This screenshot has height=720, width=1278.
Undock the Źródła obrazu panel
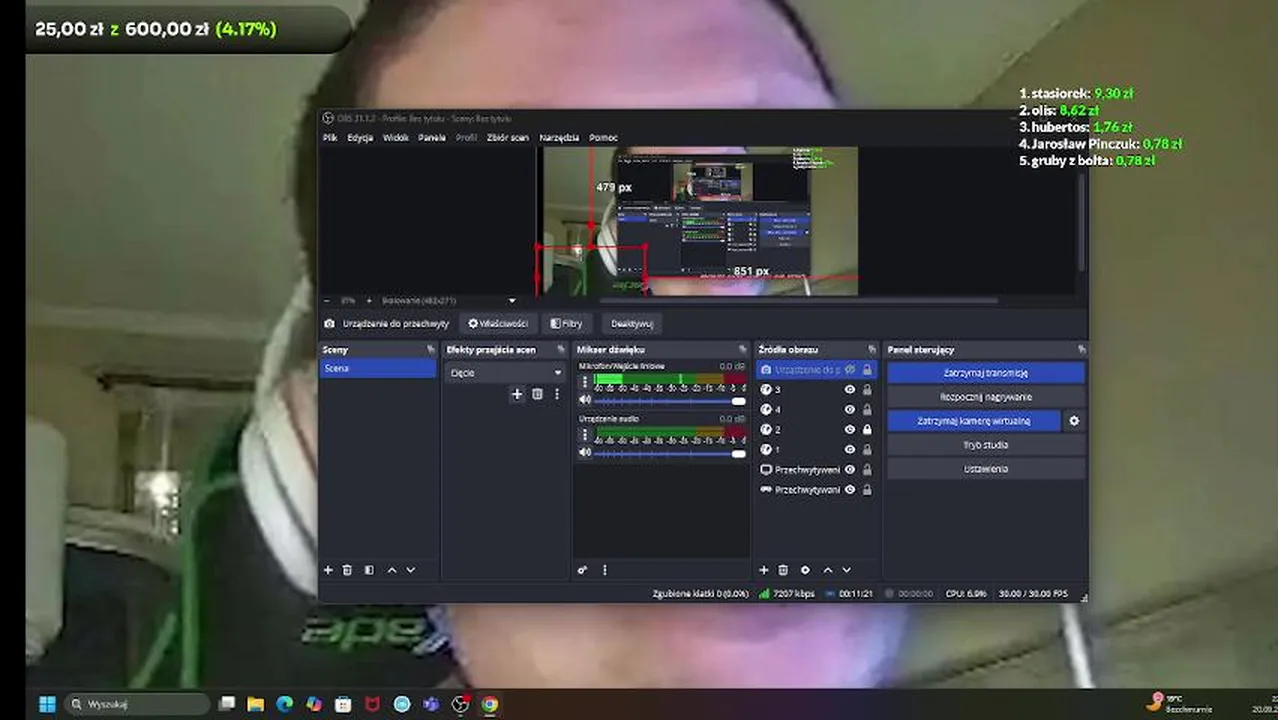(872, 350)
